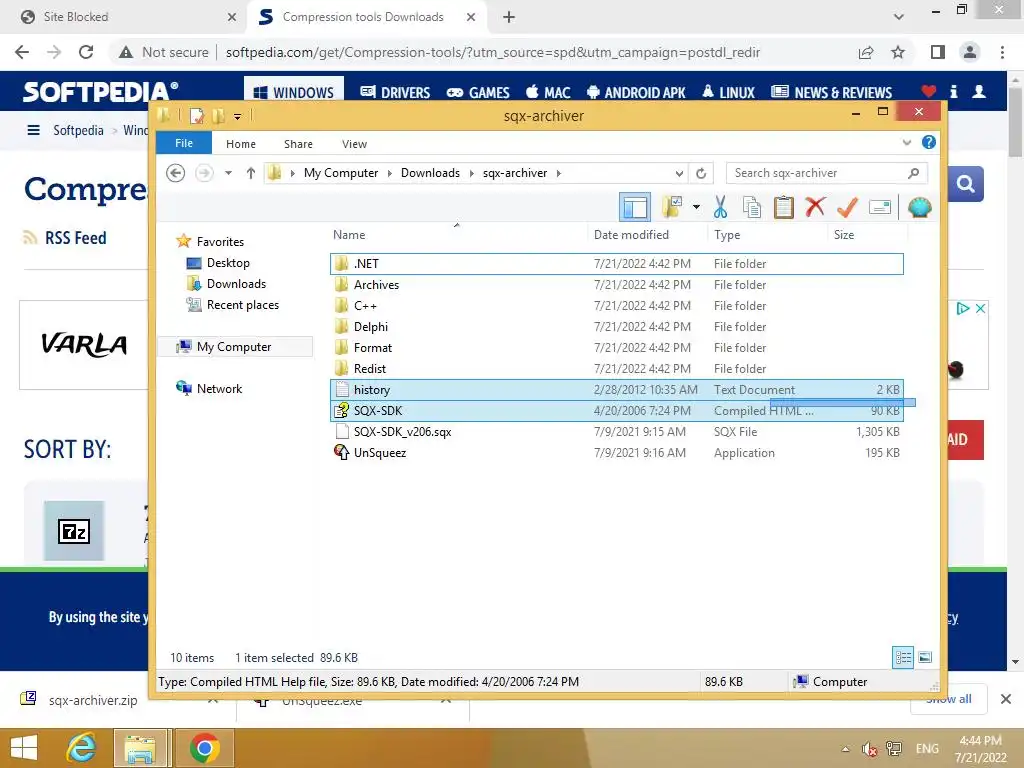Open Internet Explorer from taskbar

(81, 748)
